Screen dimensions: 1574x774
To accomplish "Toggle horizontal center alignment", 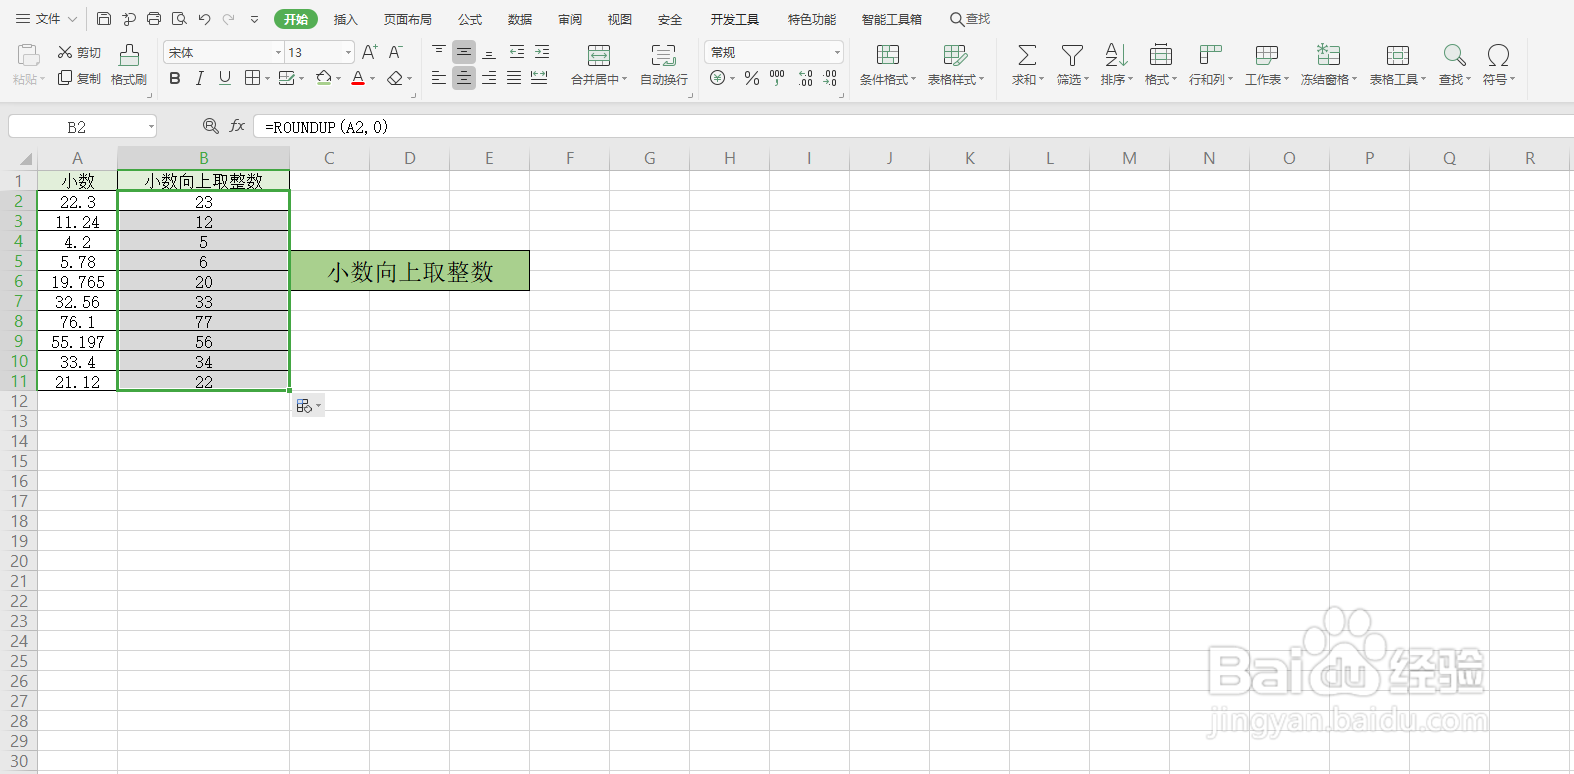I will click(x=464, y=78).
